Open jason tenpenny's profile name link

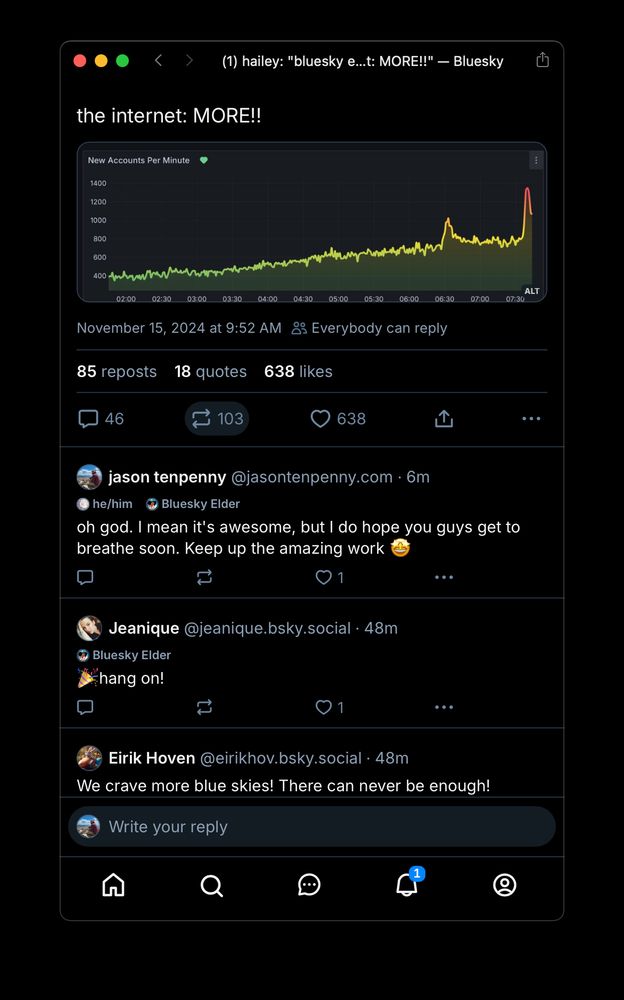point(167,477)
